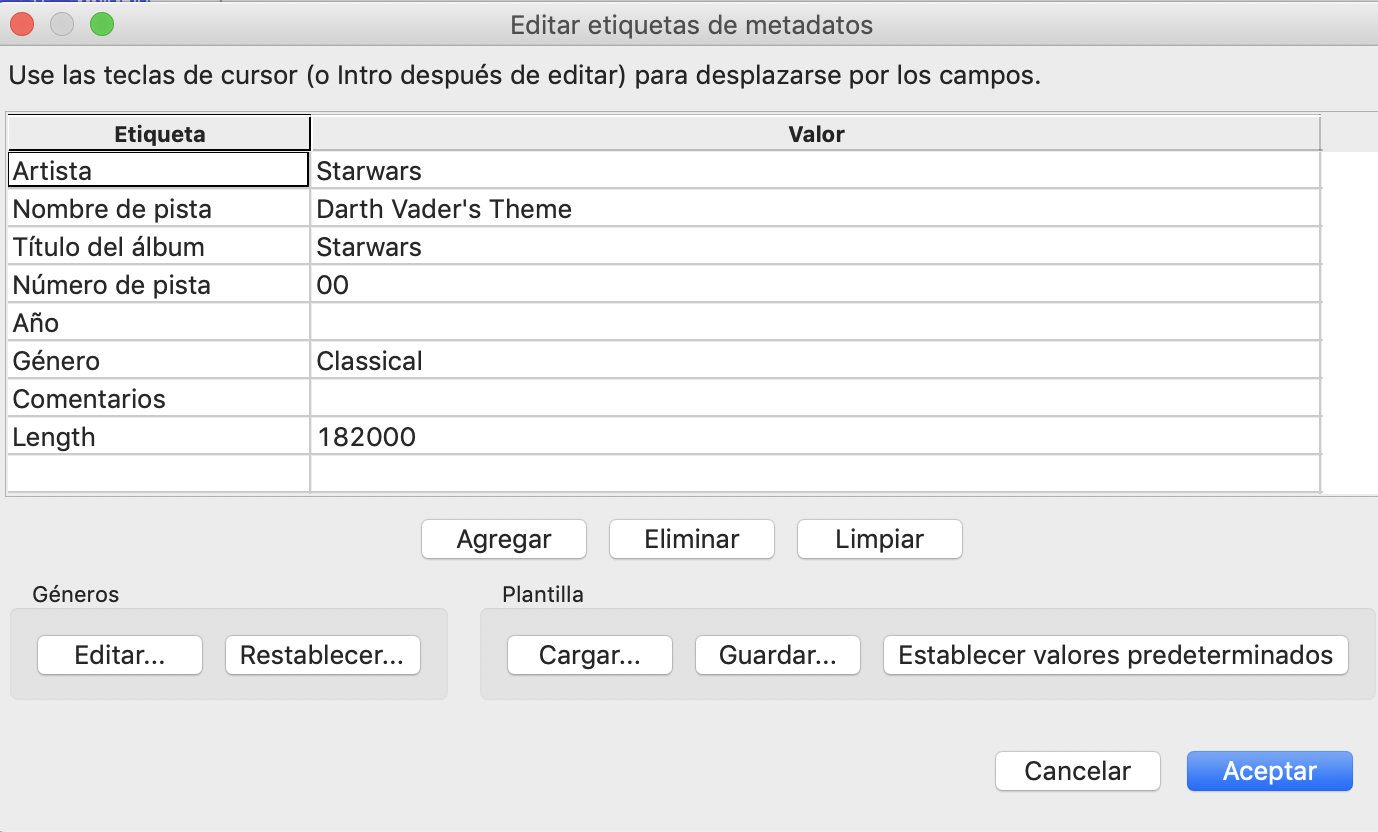Click the 'Etiqueta' column header
The image size is (1378, 832).
click(x=159, y=134)
